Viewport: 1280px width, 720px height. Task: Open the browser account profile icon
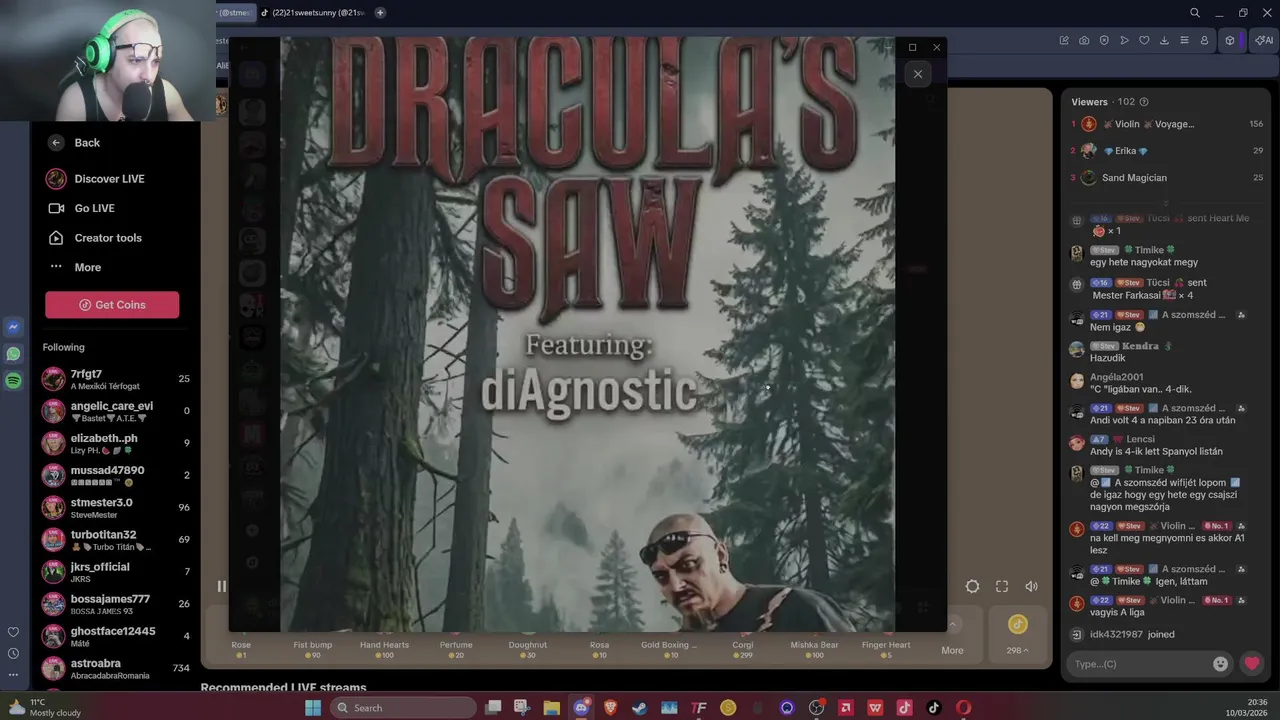click(x=1204, y=40)
